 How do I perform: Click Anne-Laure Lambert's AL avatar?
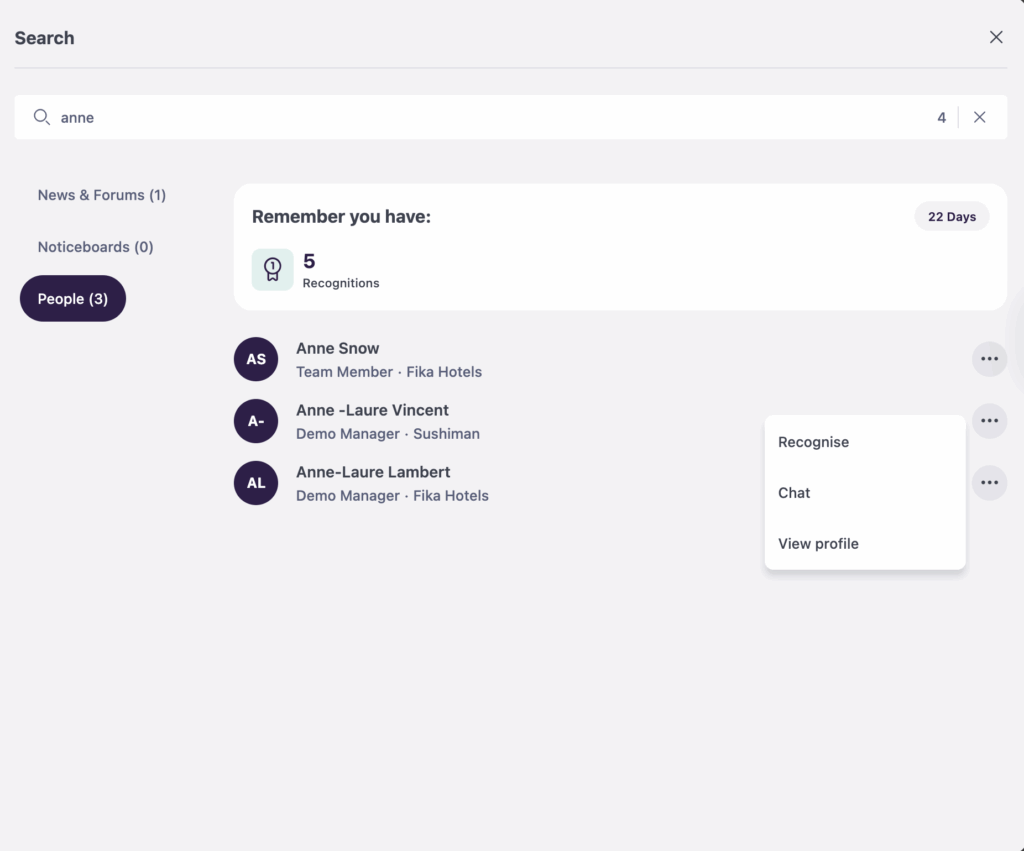point(256,483)
